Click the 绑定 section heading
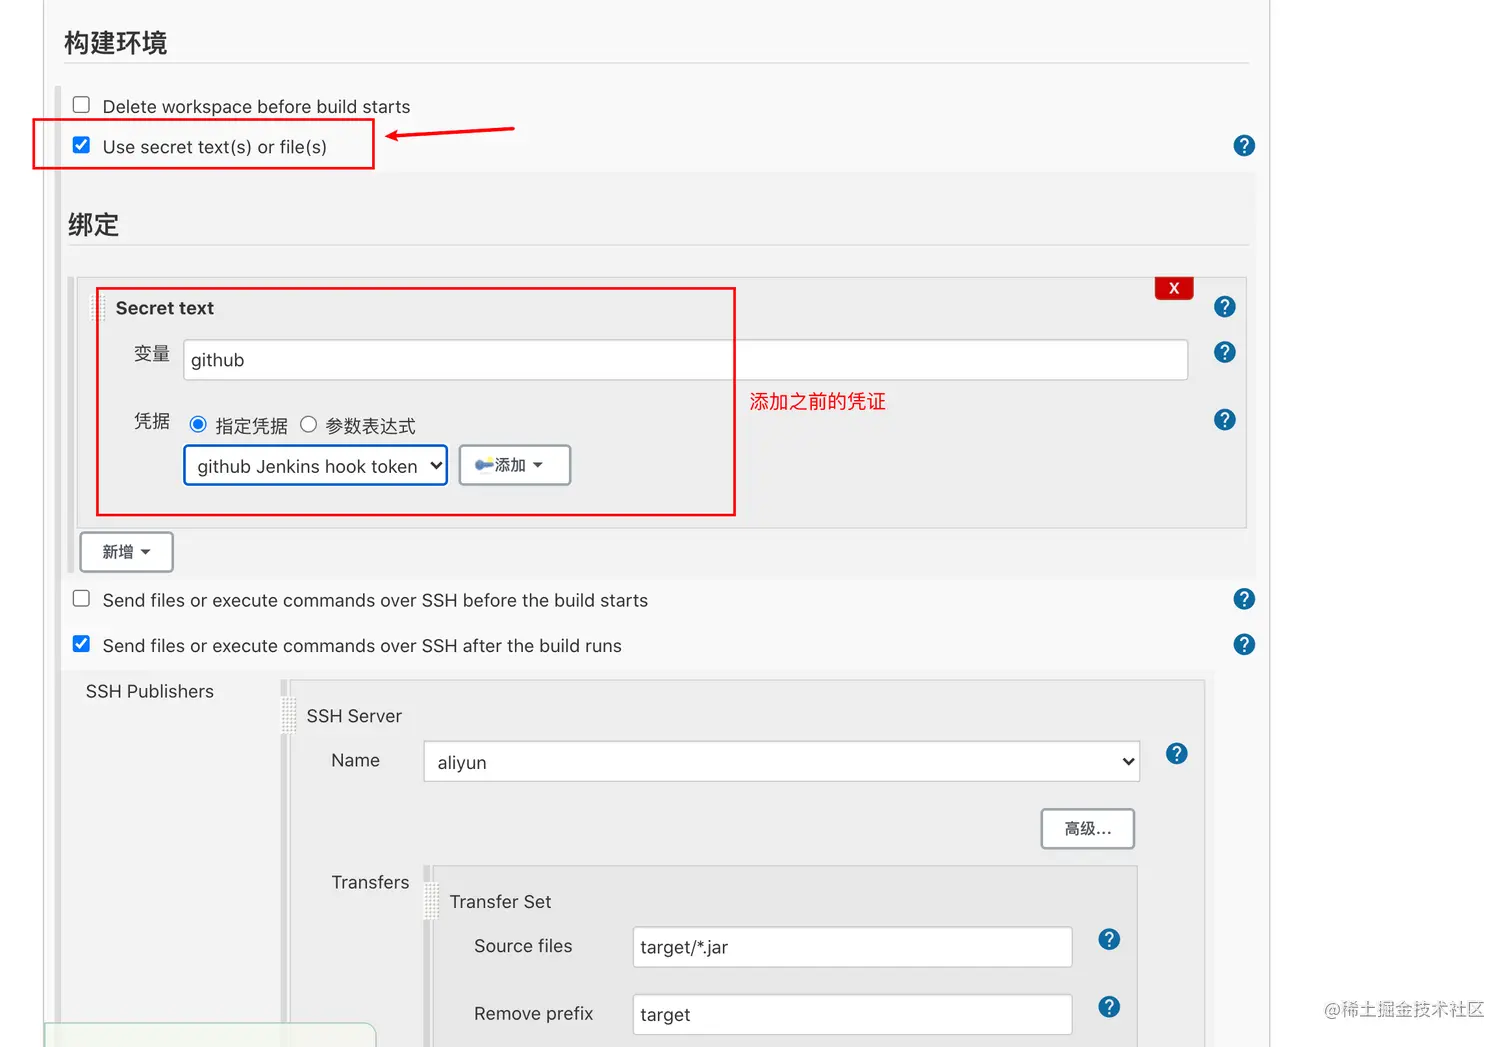1512x1047 pixels. coord(94,225)
